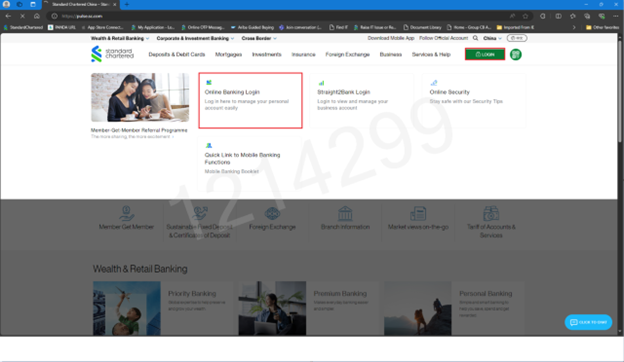Open the Collections icon
Viewport: 624px width, 362px height.
coord(587,16)
